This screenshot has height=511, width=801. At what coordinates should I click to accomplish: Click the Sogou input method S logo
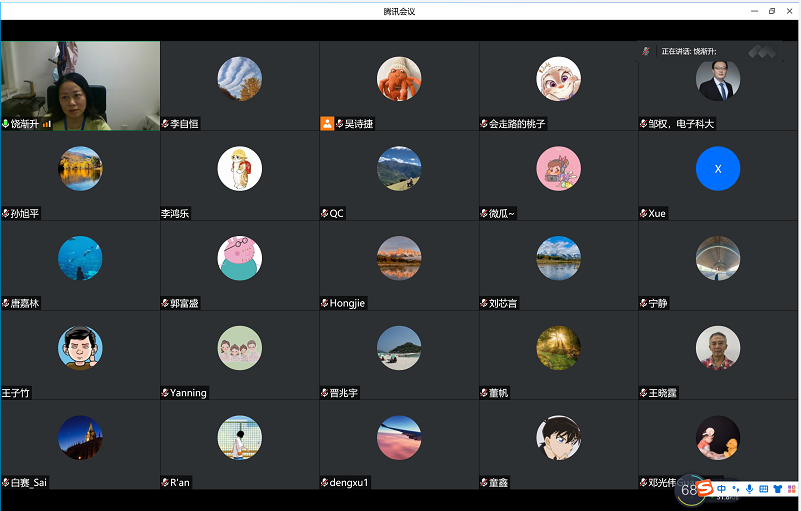pyautogui.click(x=705, y=489)
